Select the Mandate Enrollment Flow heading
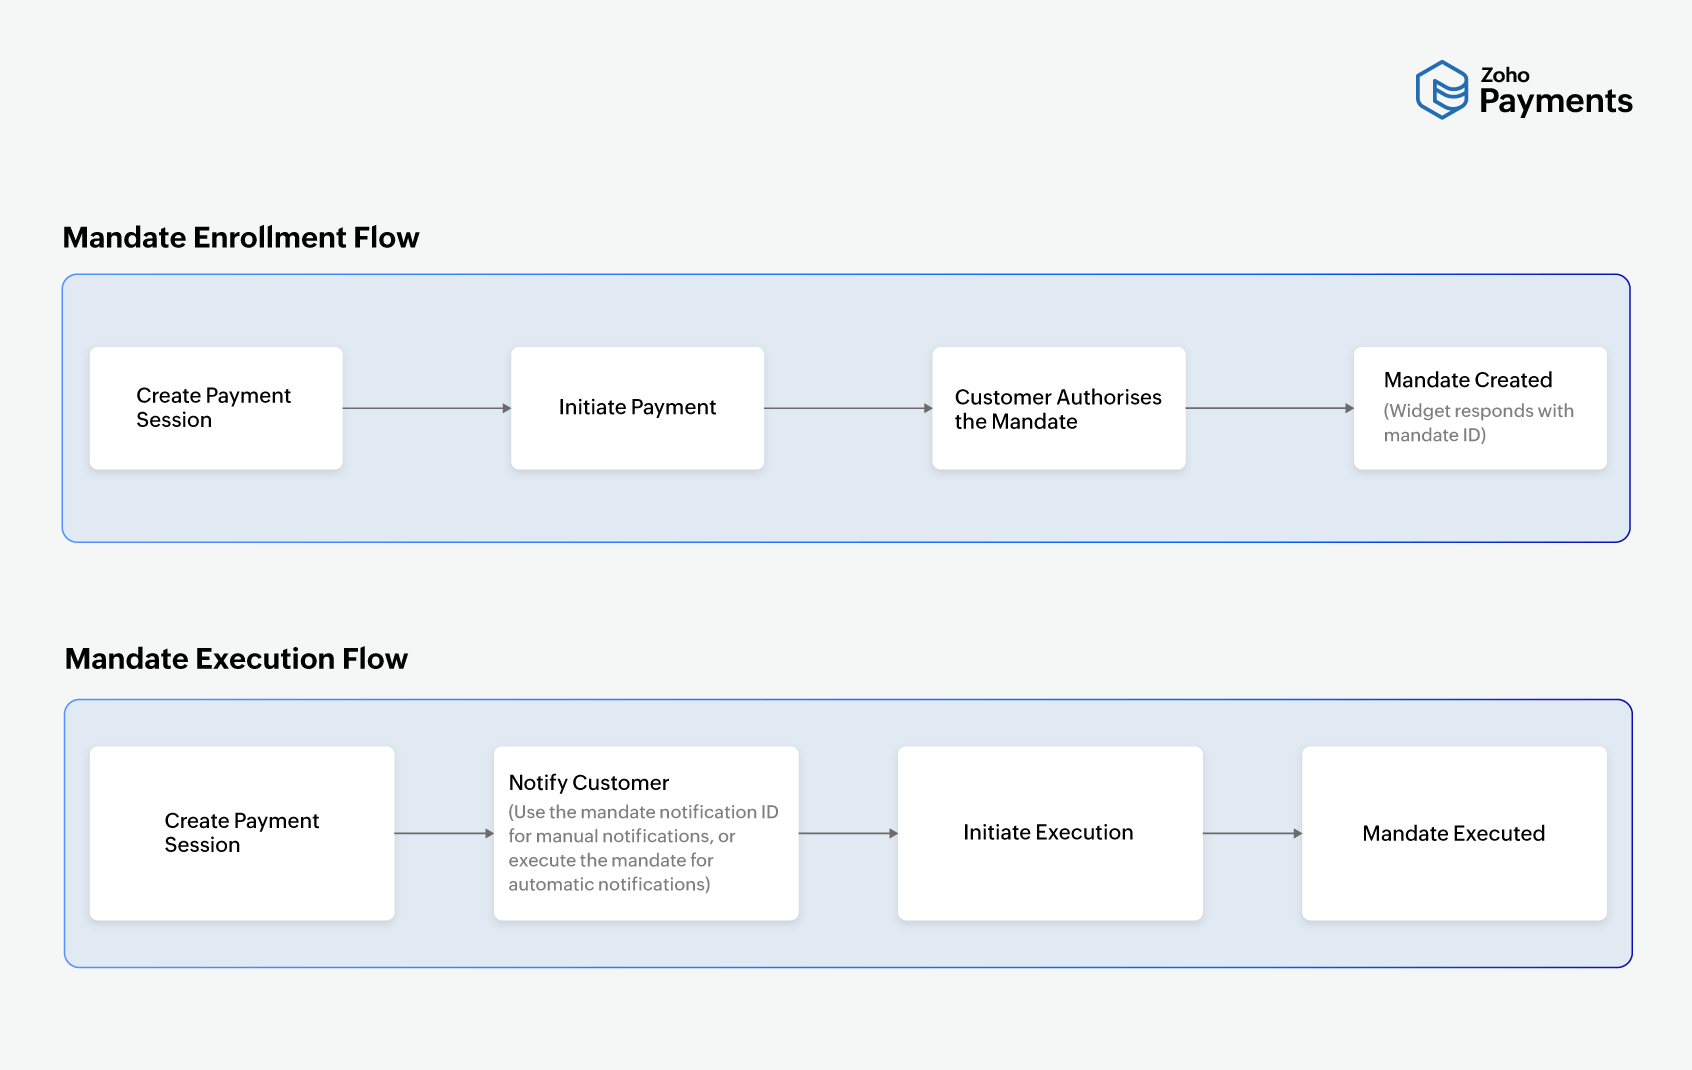Image resolution: width=1692 pixels, height=1070 pixels. [x=241, y=238]
